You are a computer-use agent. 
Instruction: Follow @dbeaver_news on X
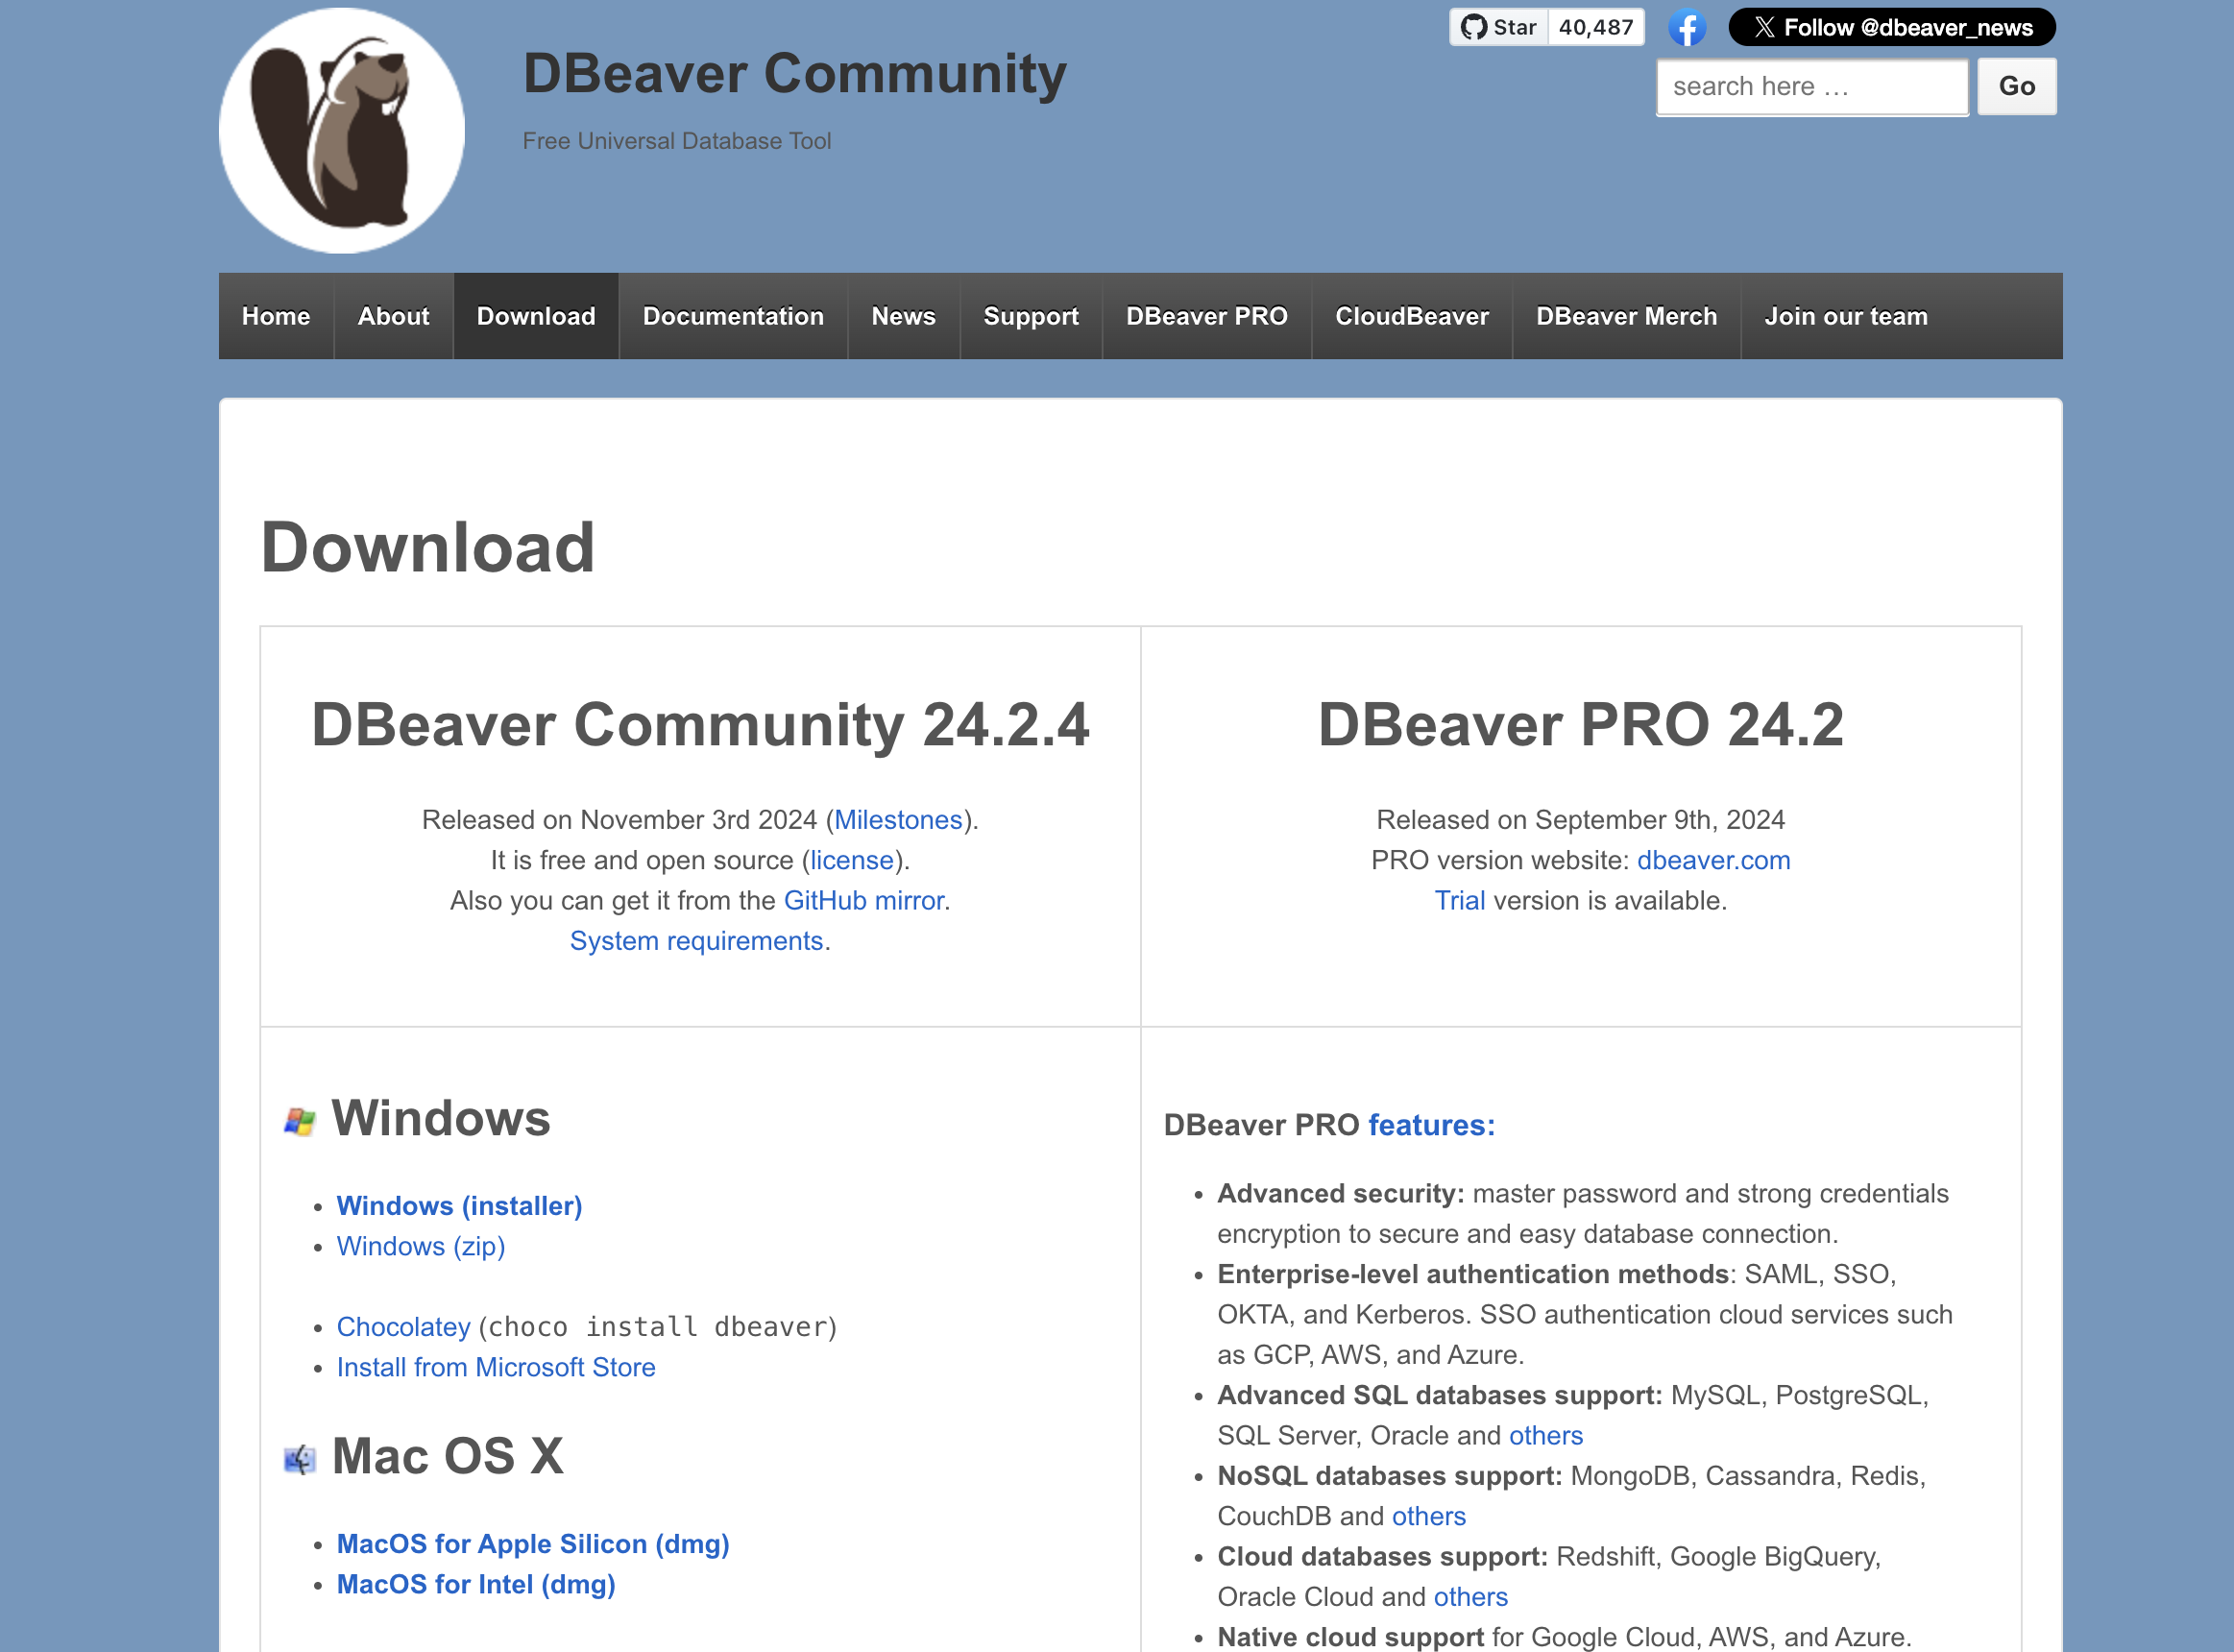pos(1891,27)
